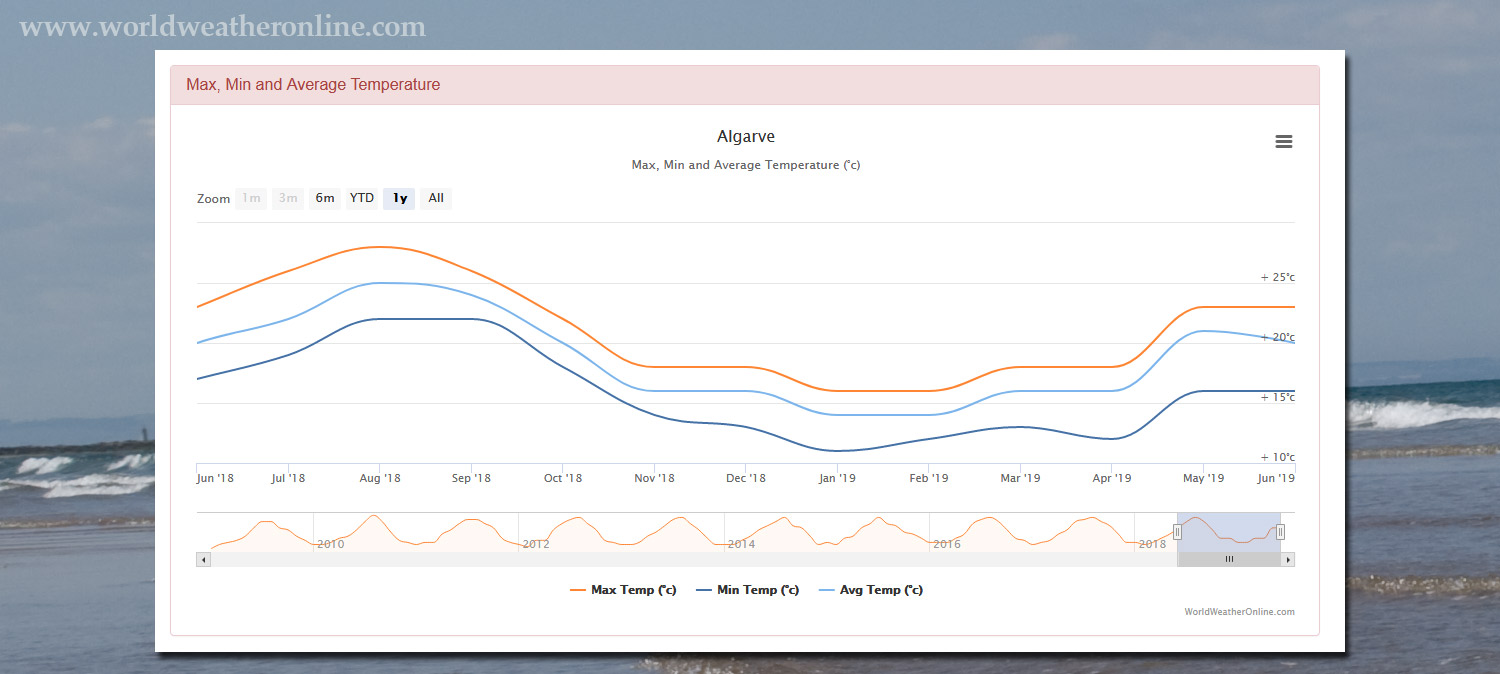Click the navigator scrollbar right arrow

click(1288, 560)
